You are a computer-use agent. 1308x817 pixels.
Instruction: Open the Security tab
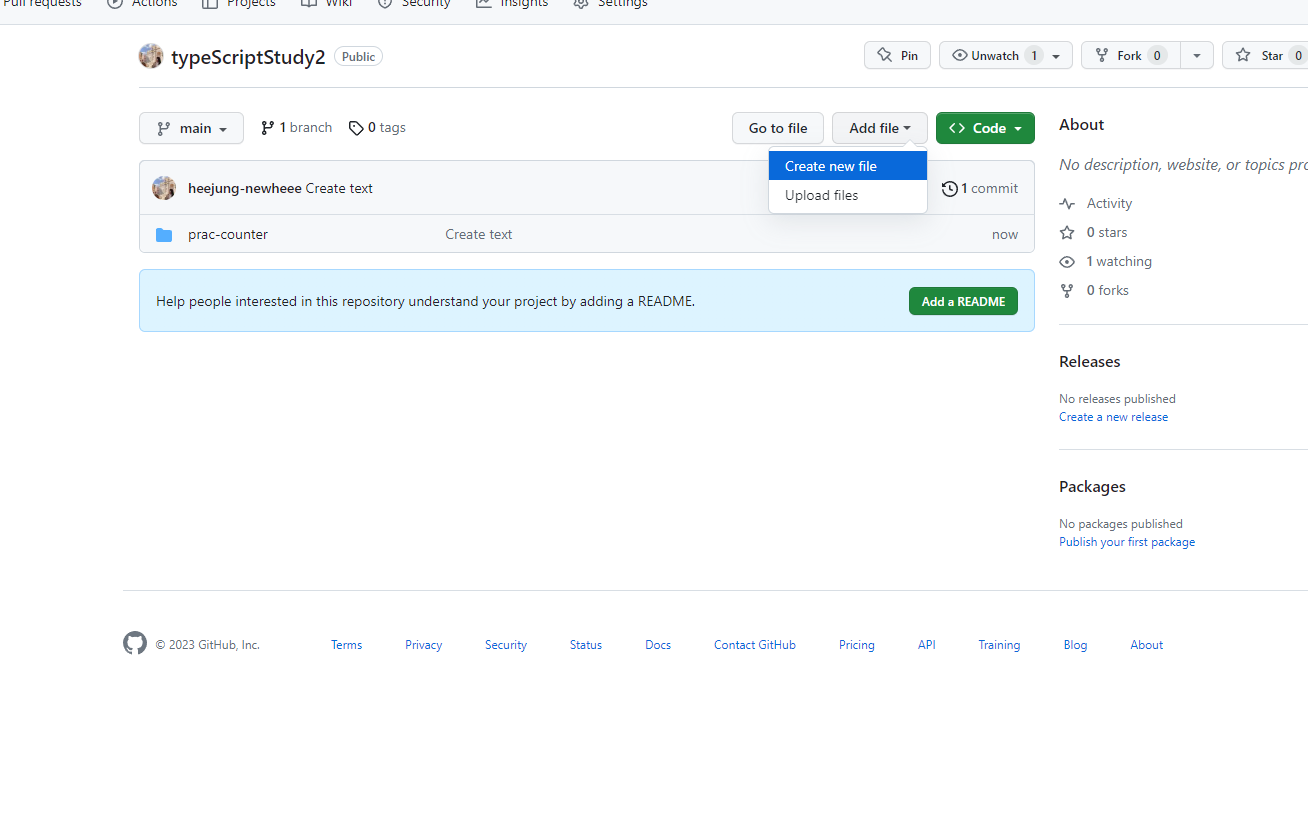tap(414, 4)
